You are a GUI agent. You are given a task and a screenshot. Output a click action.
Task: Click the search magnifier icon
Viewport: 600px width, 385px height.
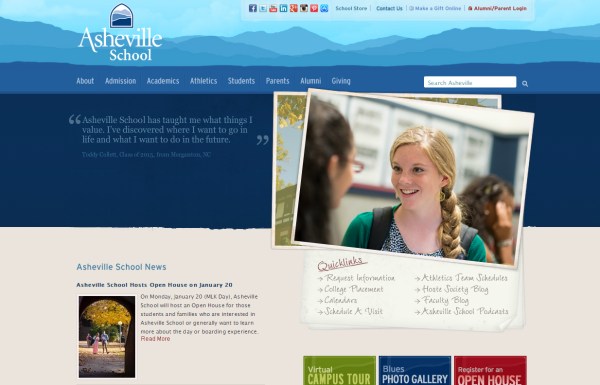525,83
